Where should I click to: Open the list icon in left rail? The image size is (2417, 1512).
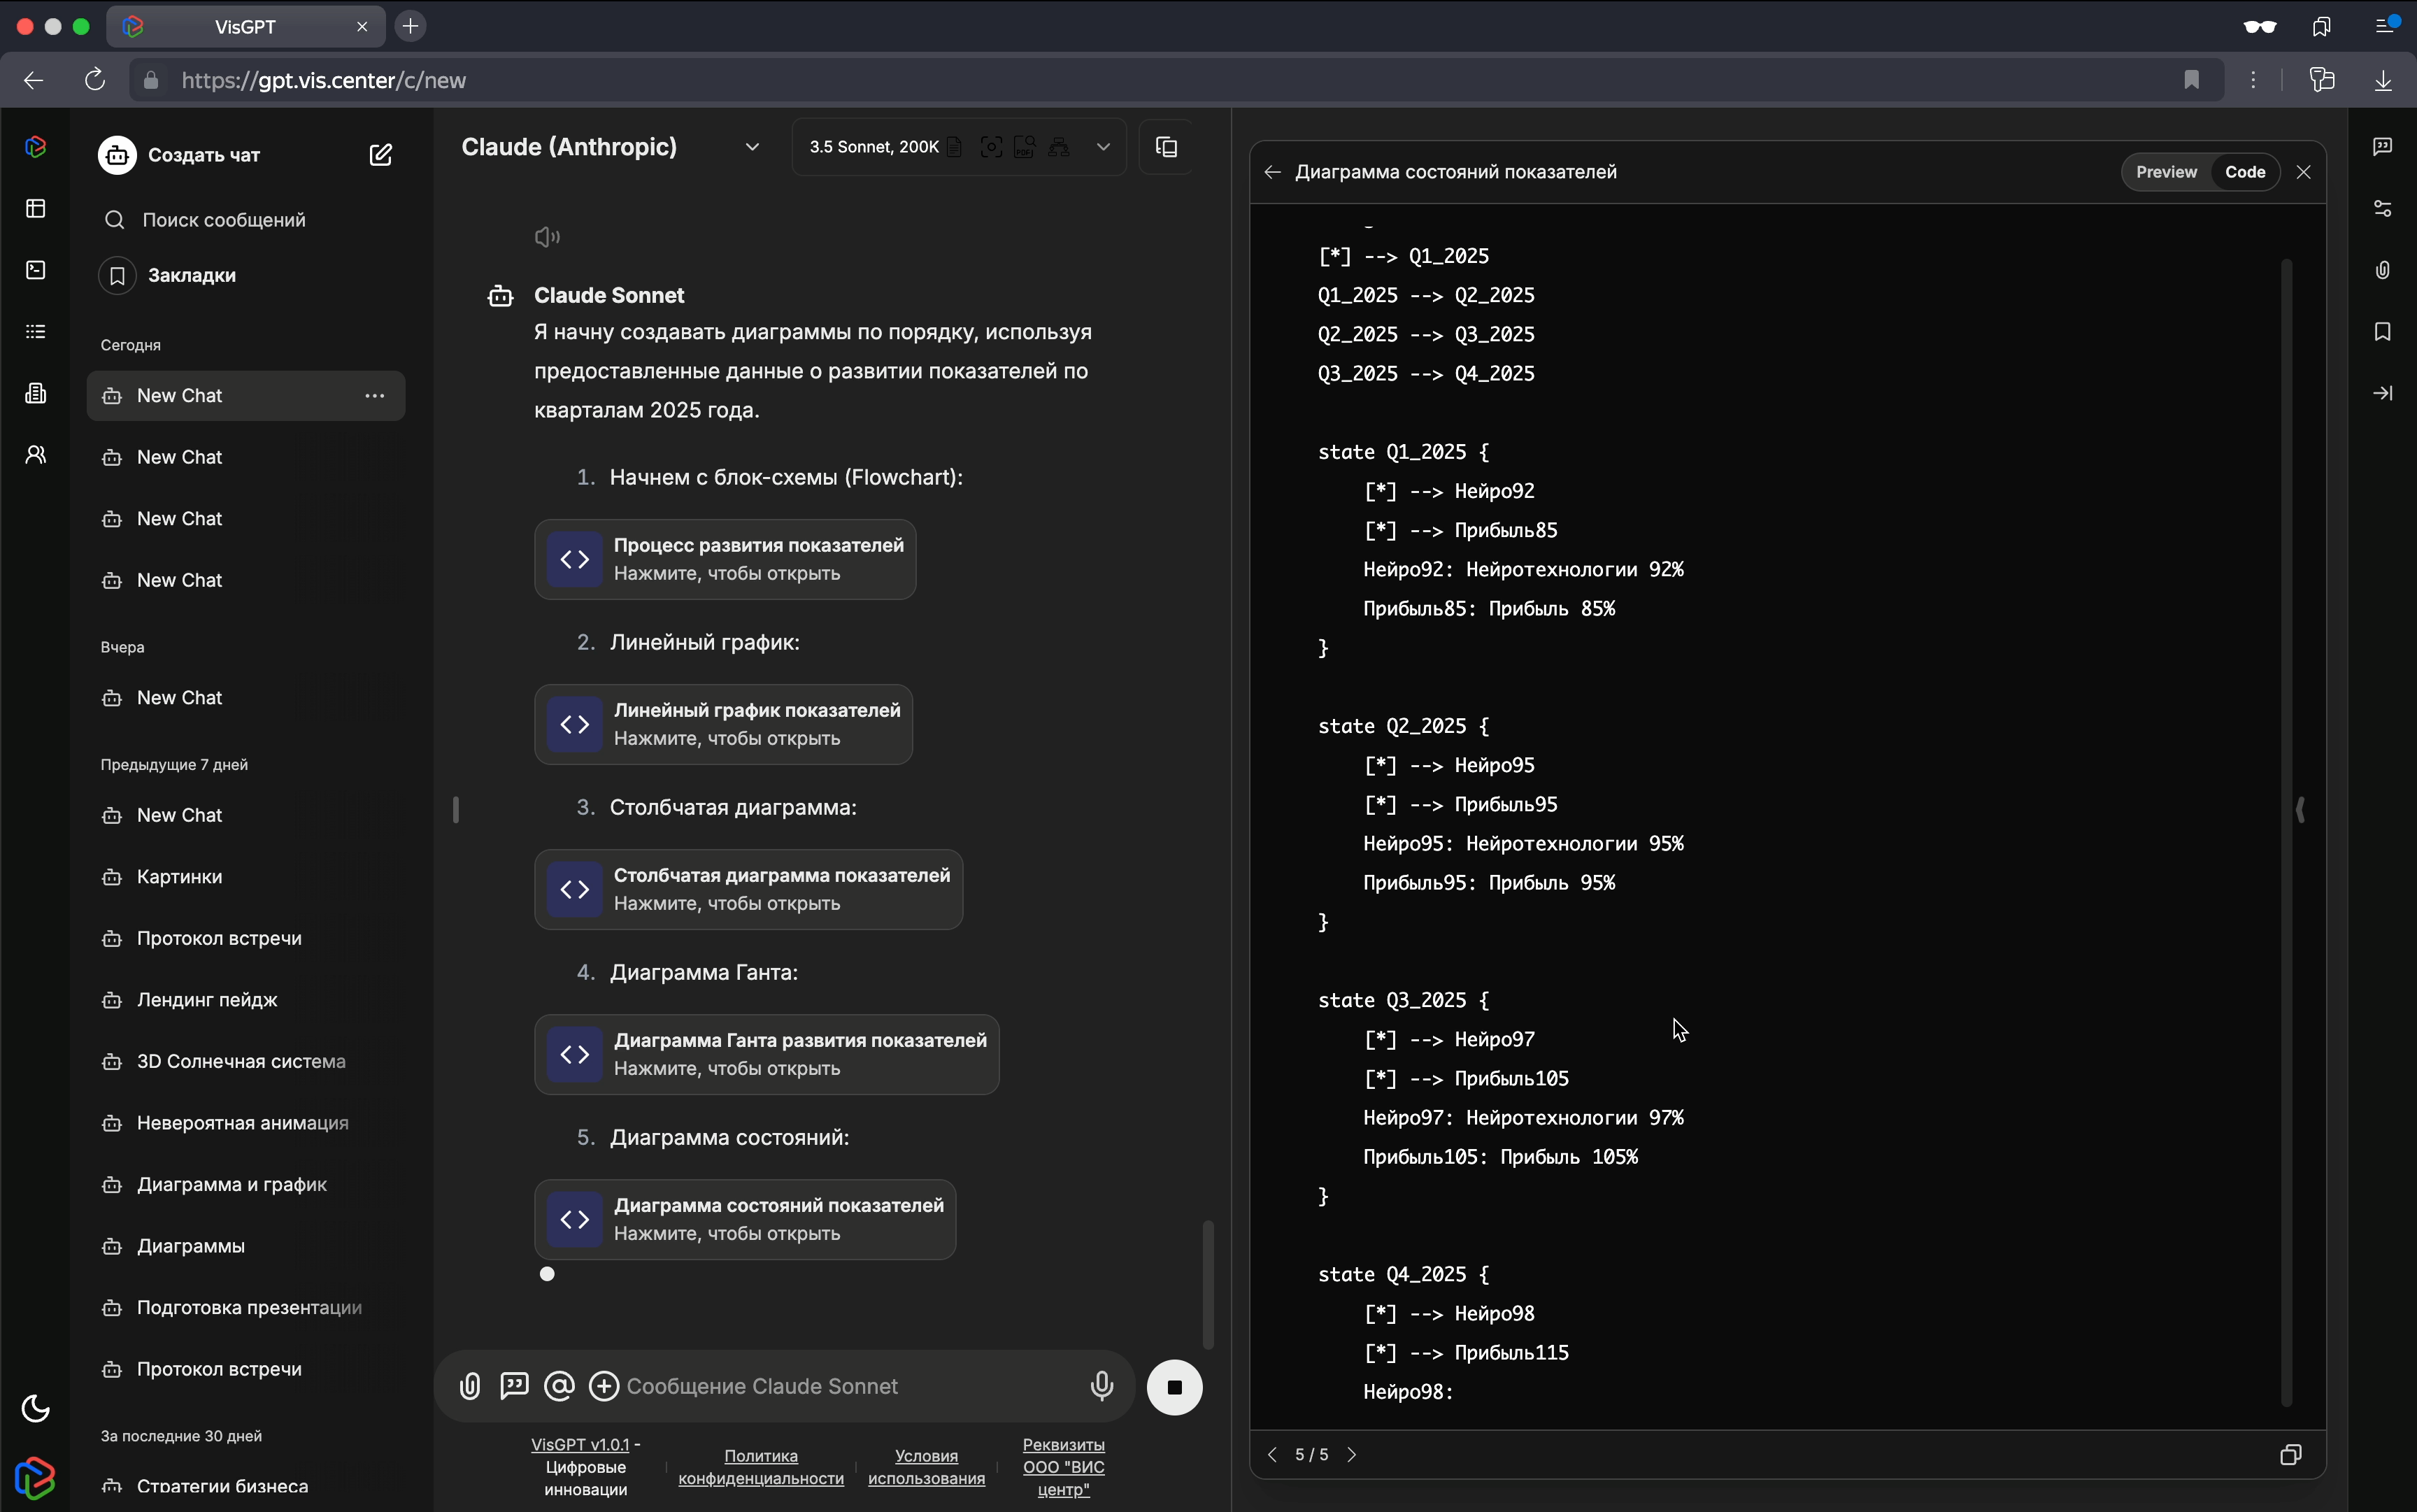tap(36, 331)
